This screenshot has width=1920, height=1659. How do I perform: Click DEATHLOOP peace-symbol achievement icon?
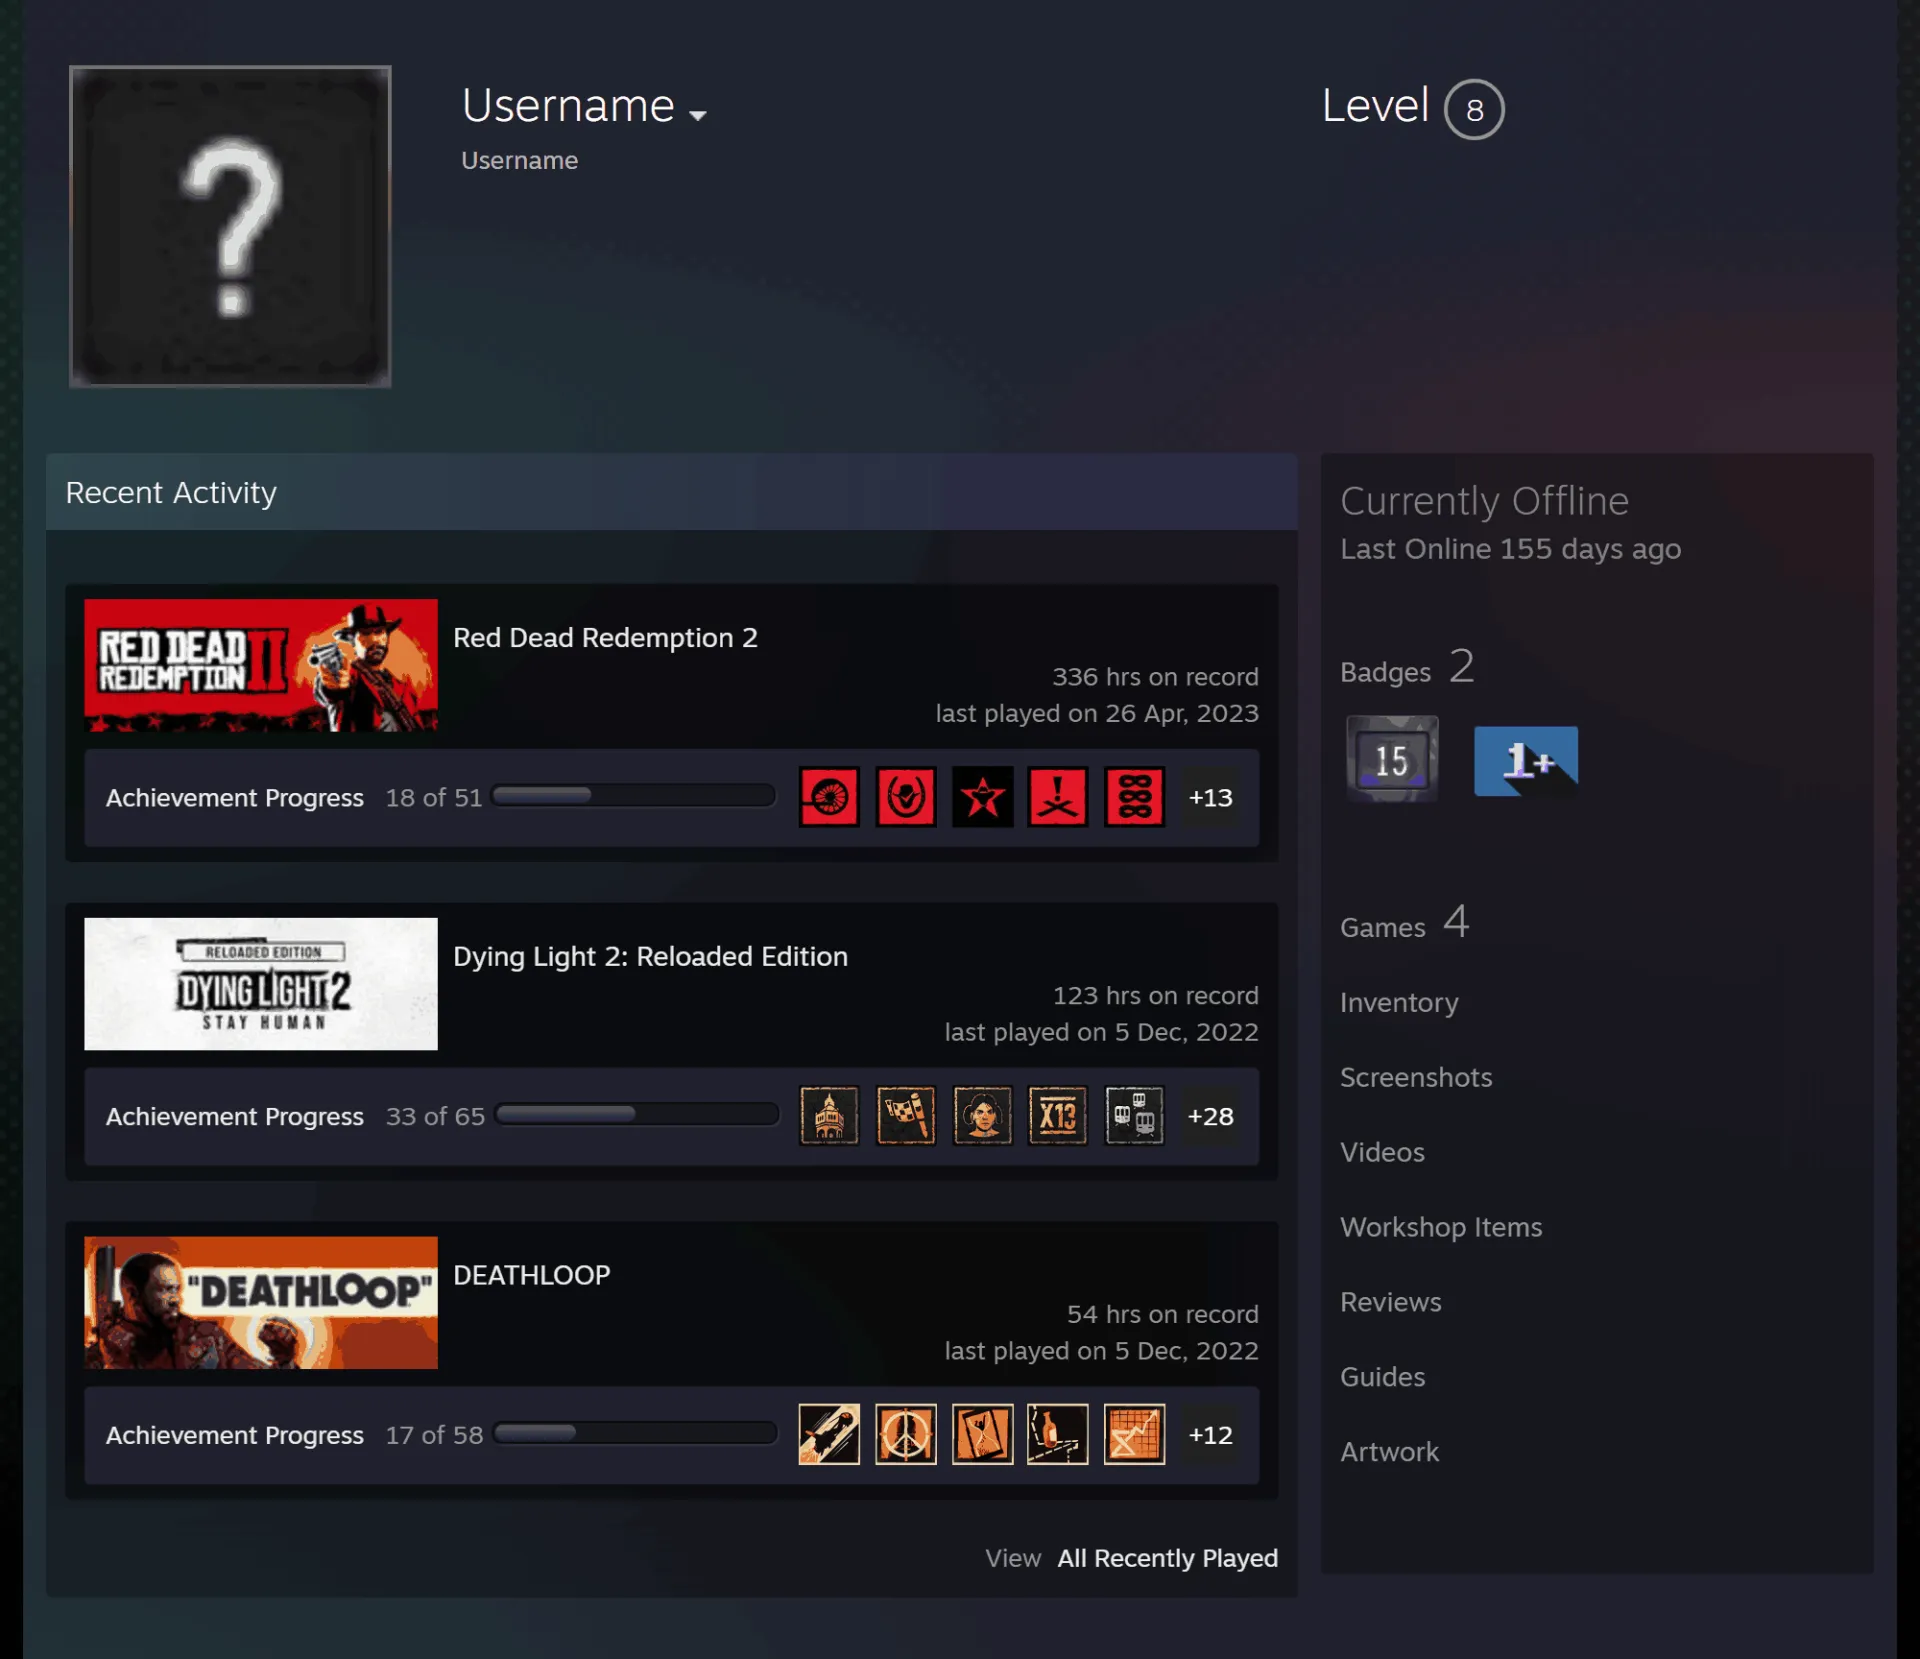tap(906, 1434)
